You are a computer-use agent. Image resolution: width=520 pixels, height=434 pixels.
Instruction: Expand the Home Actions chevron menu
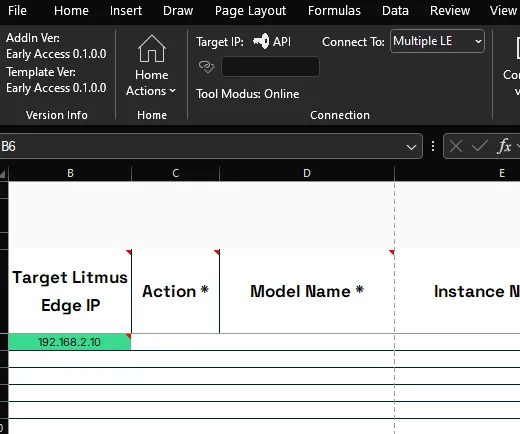tap(173, 91)
